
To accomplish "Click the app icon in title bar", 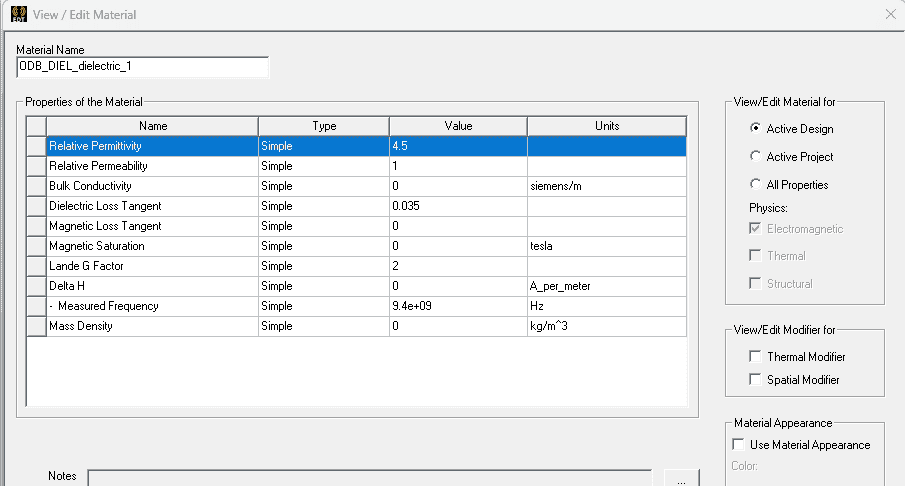I will (x=17, y=15).
